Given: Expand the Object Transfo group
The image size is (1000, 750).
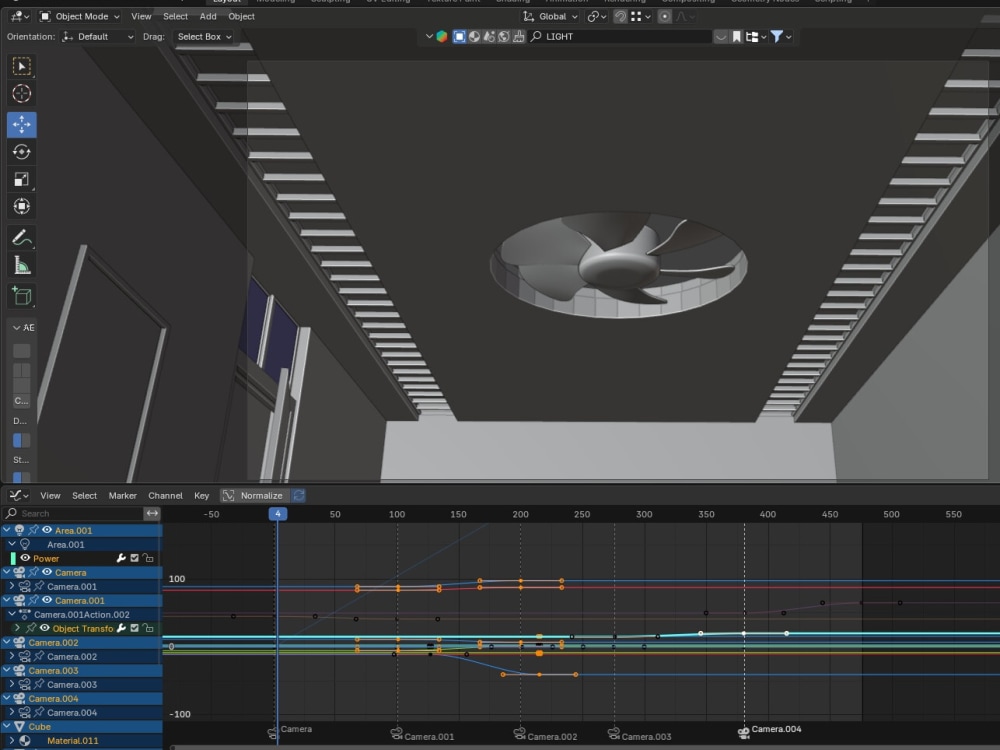Looking at the screenshot, I should [x=17, y=628].
